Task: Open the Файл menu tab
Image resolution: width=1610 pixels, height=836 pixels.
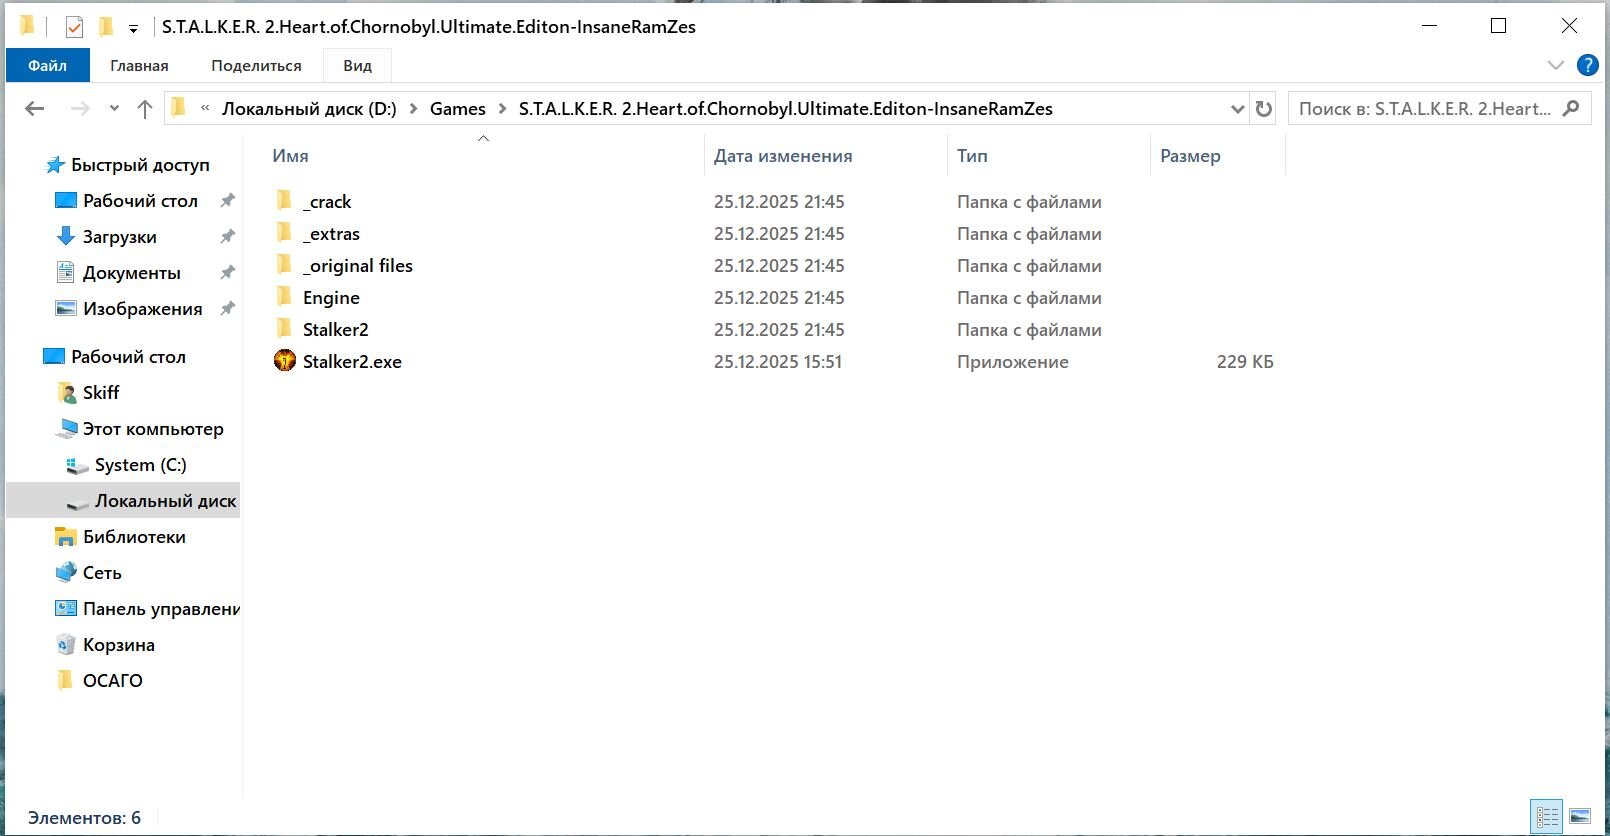Action: point(47,66)
